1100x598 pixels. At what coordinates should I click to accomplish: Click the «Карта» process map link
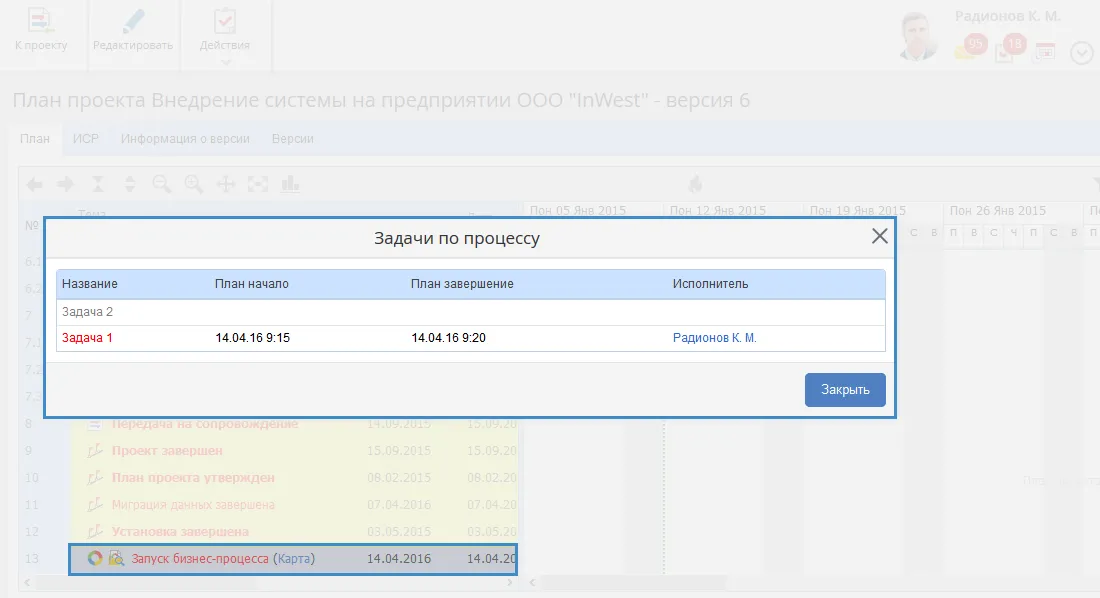294,559
